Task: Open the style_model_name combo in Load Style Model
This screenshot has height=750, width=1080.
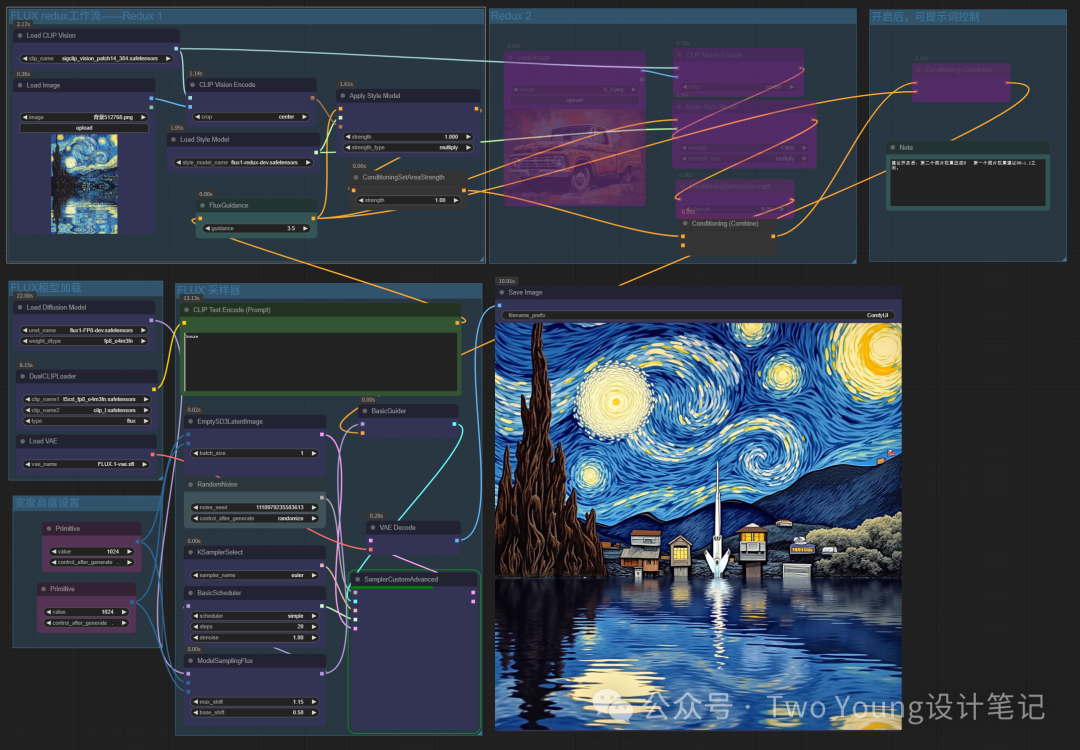Action: [x=244, y=163]
